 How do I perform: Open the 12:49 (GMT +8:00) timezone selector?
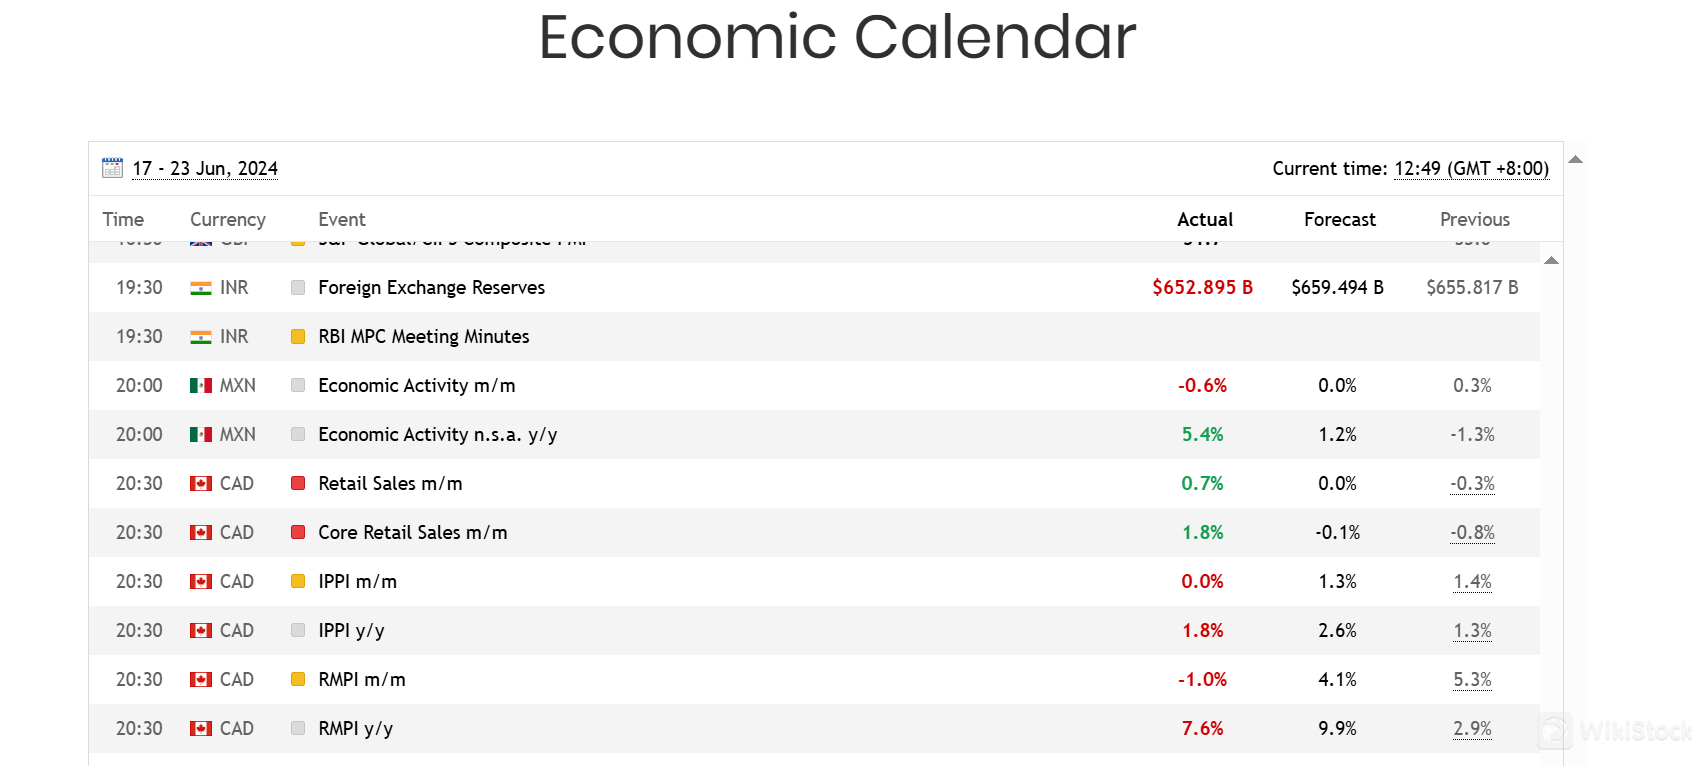pyautogui.click(x=1471, y=168)
